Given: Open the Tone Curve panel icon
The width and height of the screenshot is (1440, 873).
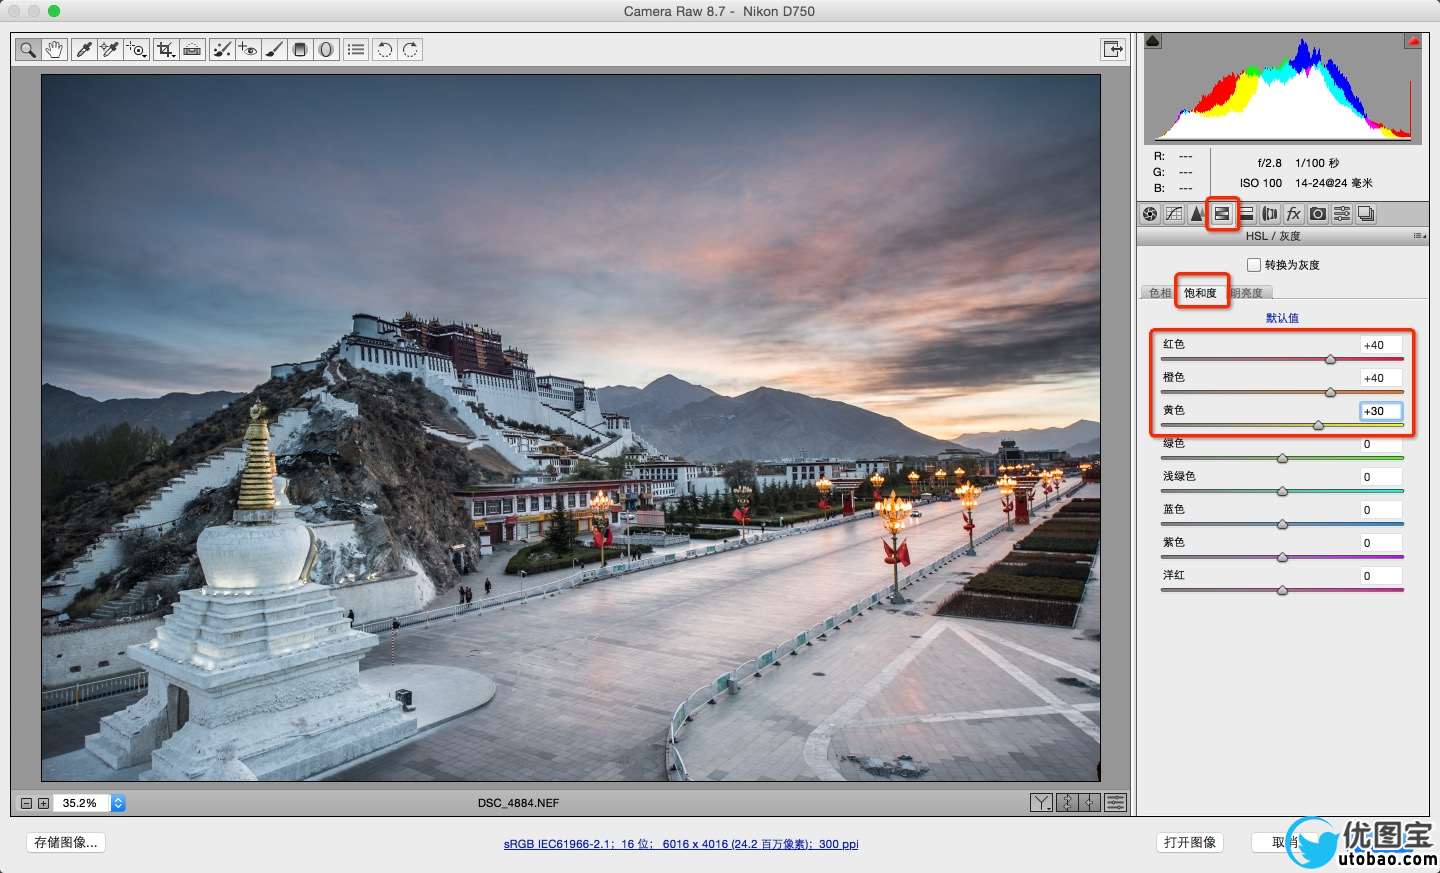Looking at the screenshot, I should tap(1174, 214).
